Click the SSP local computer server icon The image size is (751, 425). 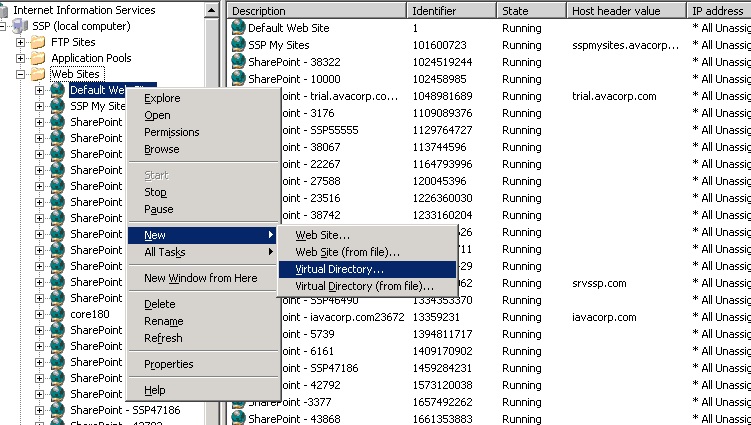20,26
